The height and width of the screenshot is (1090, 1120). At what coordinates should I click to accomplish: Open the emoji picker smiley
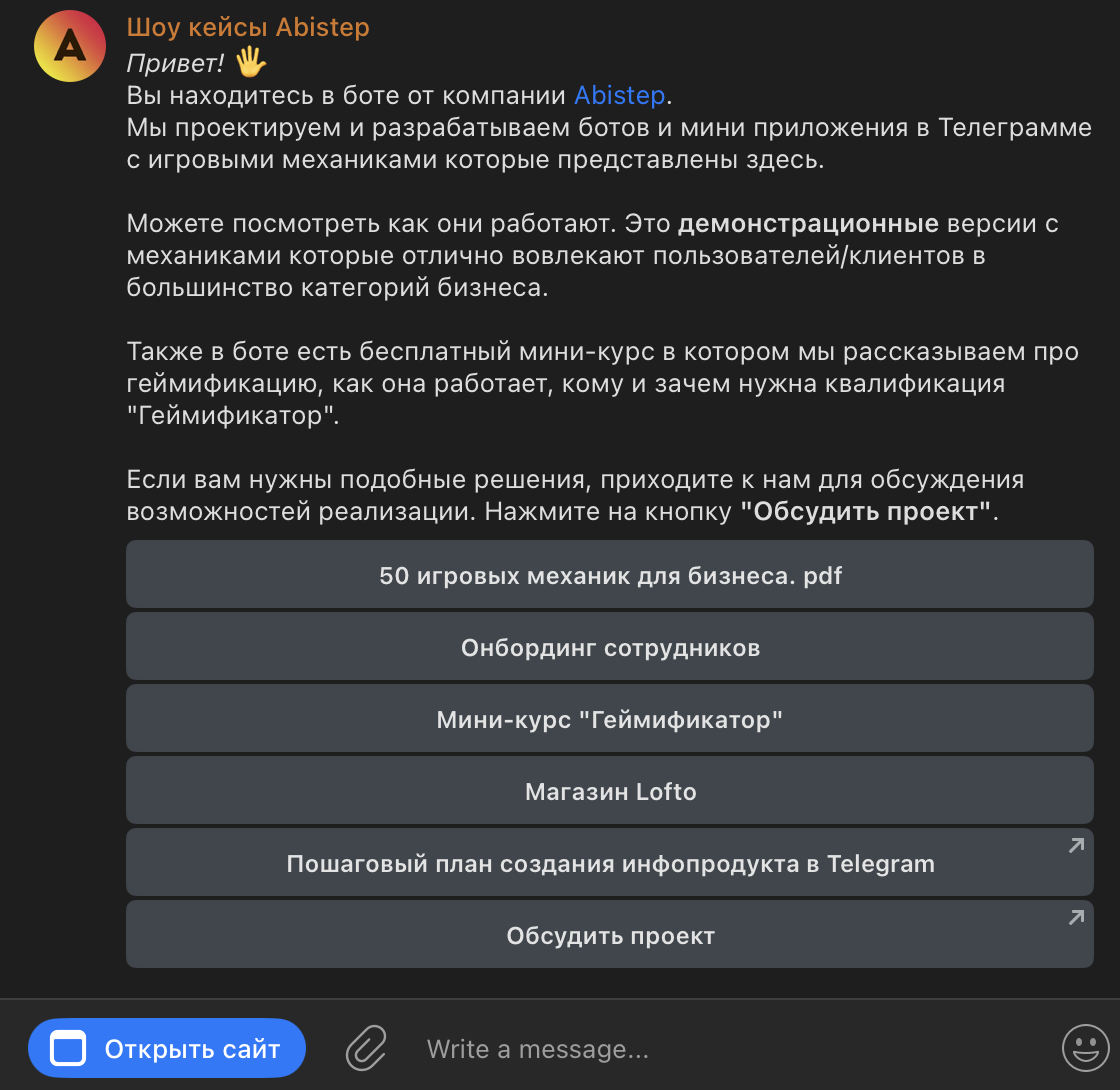[x=1085, y=1048]
